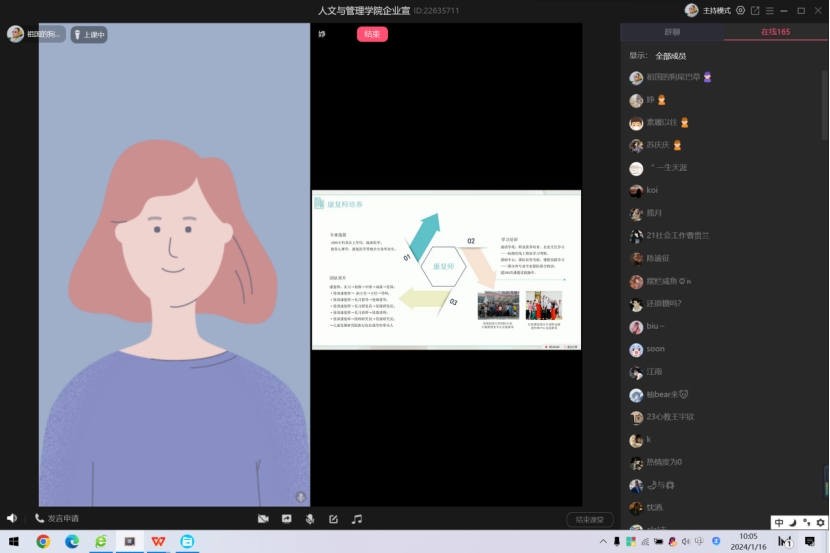Select the 在线165 tab
Viewport: 830px width, 553px height.
[x=775, y=32]
